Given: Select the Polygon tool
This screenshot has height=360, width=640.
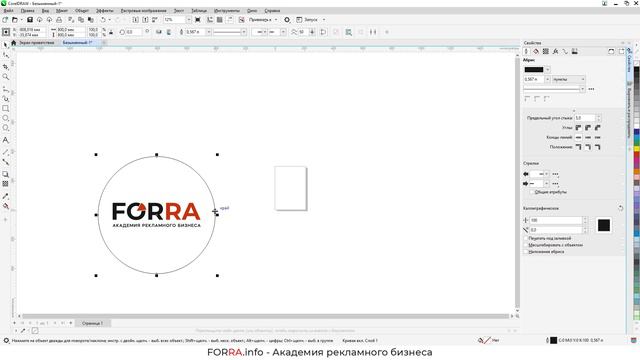Looking at the screenshot, I should [x=6, y=128].
